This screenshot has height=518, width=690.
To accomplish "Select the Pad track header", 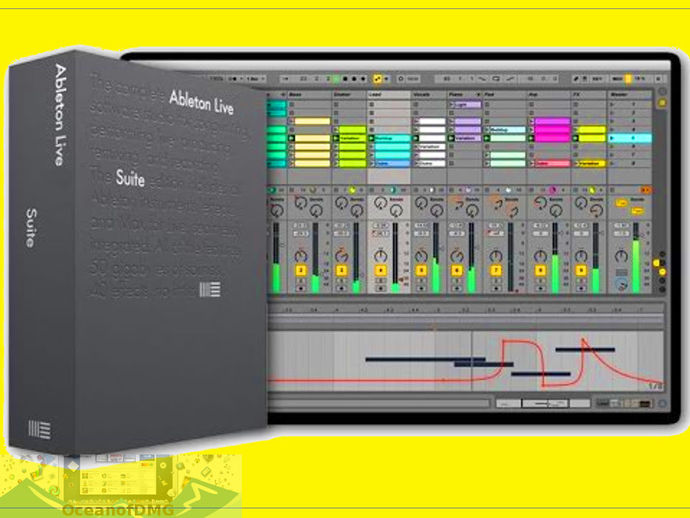I will (x=505, y=95).
